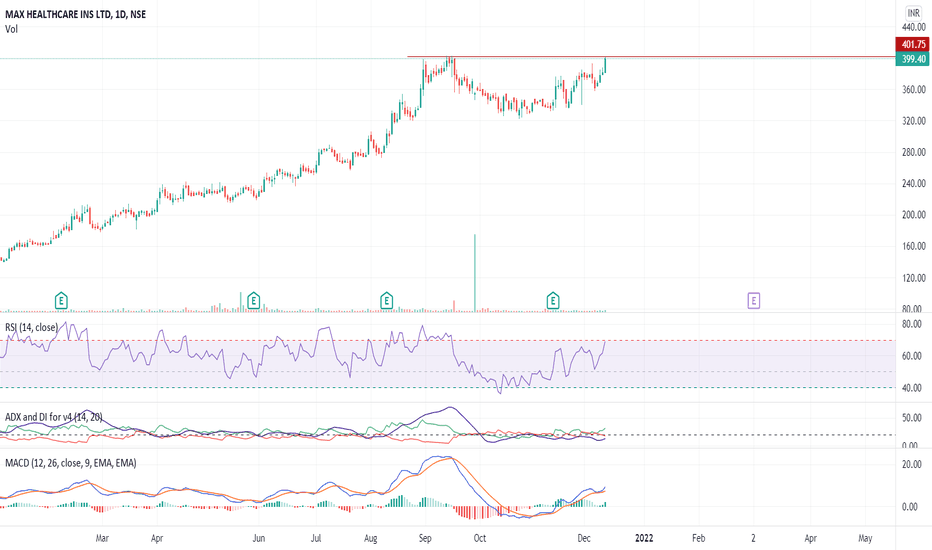Click the Jul label on time axis
The height and width of the screenshot is (550, 932).
316,538
